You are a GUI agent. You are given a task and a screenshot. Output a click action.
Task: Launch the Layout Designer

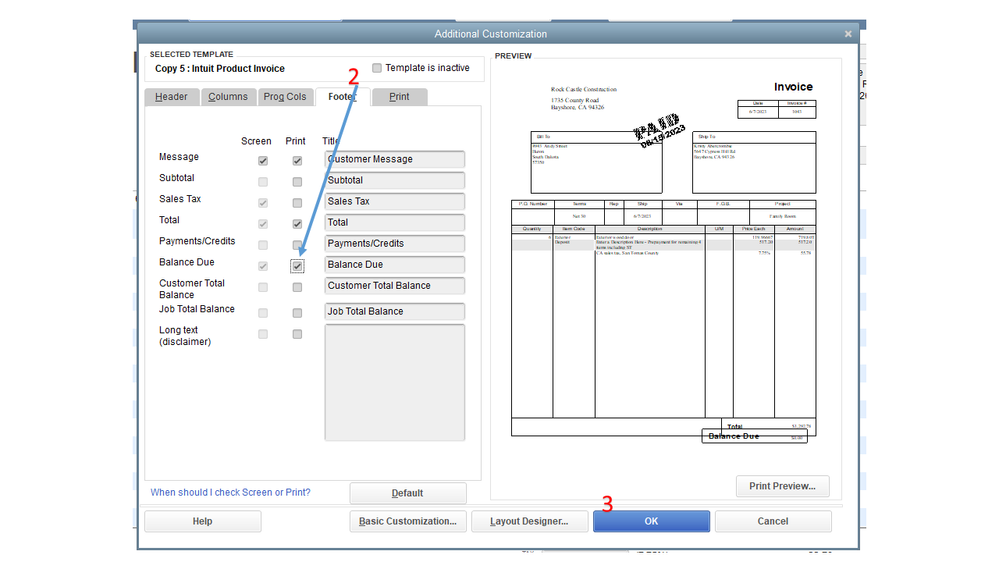(x=529, y=521)
